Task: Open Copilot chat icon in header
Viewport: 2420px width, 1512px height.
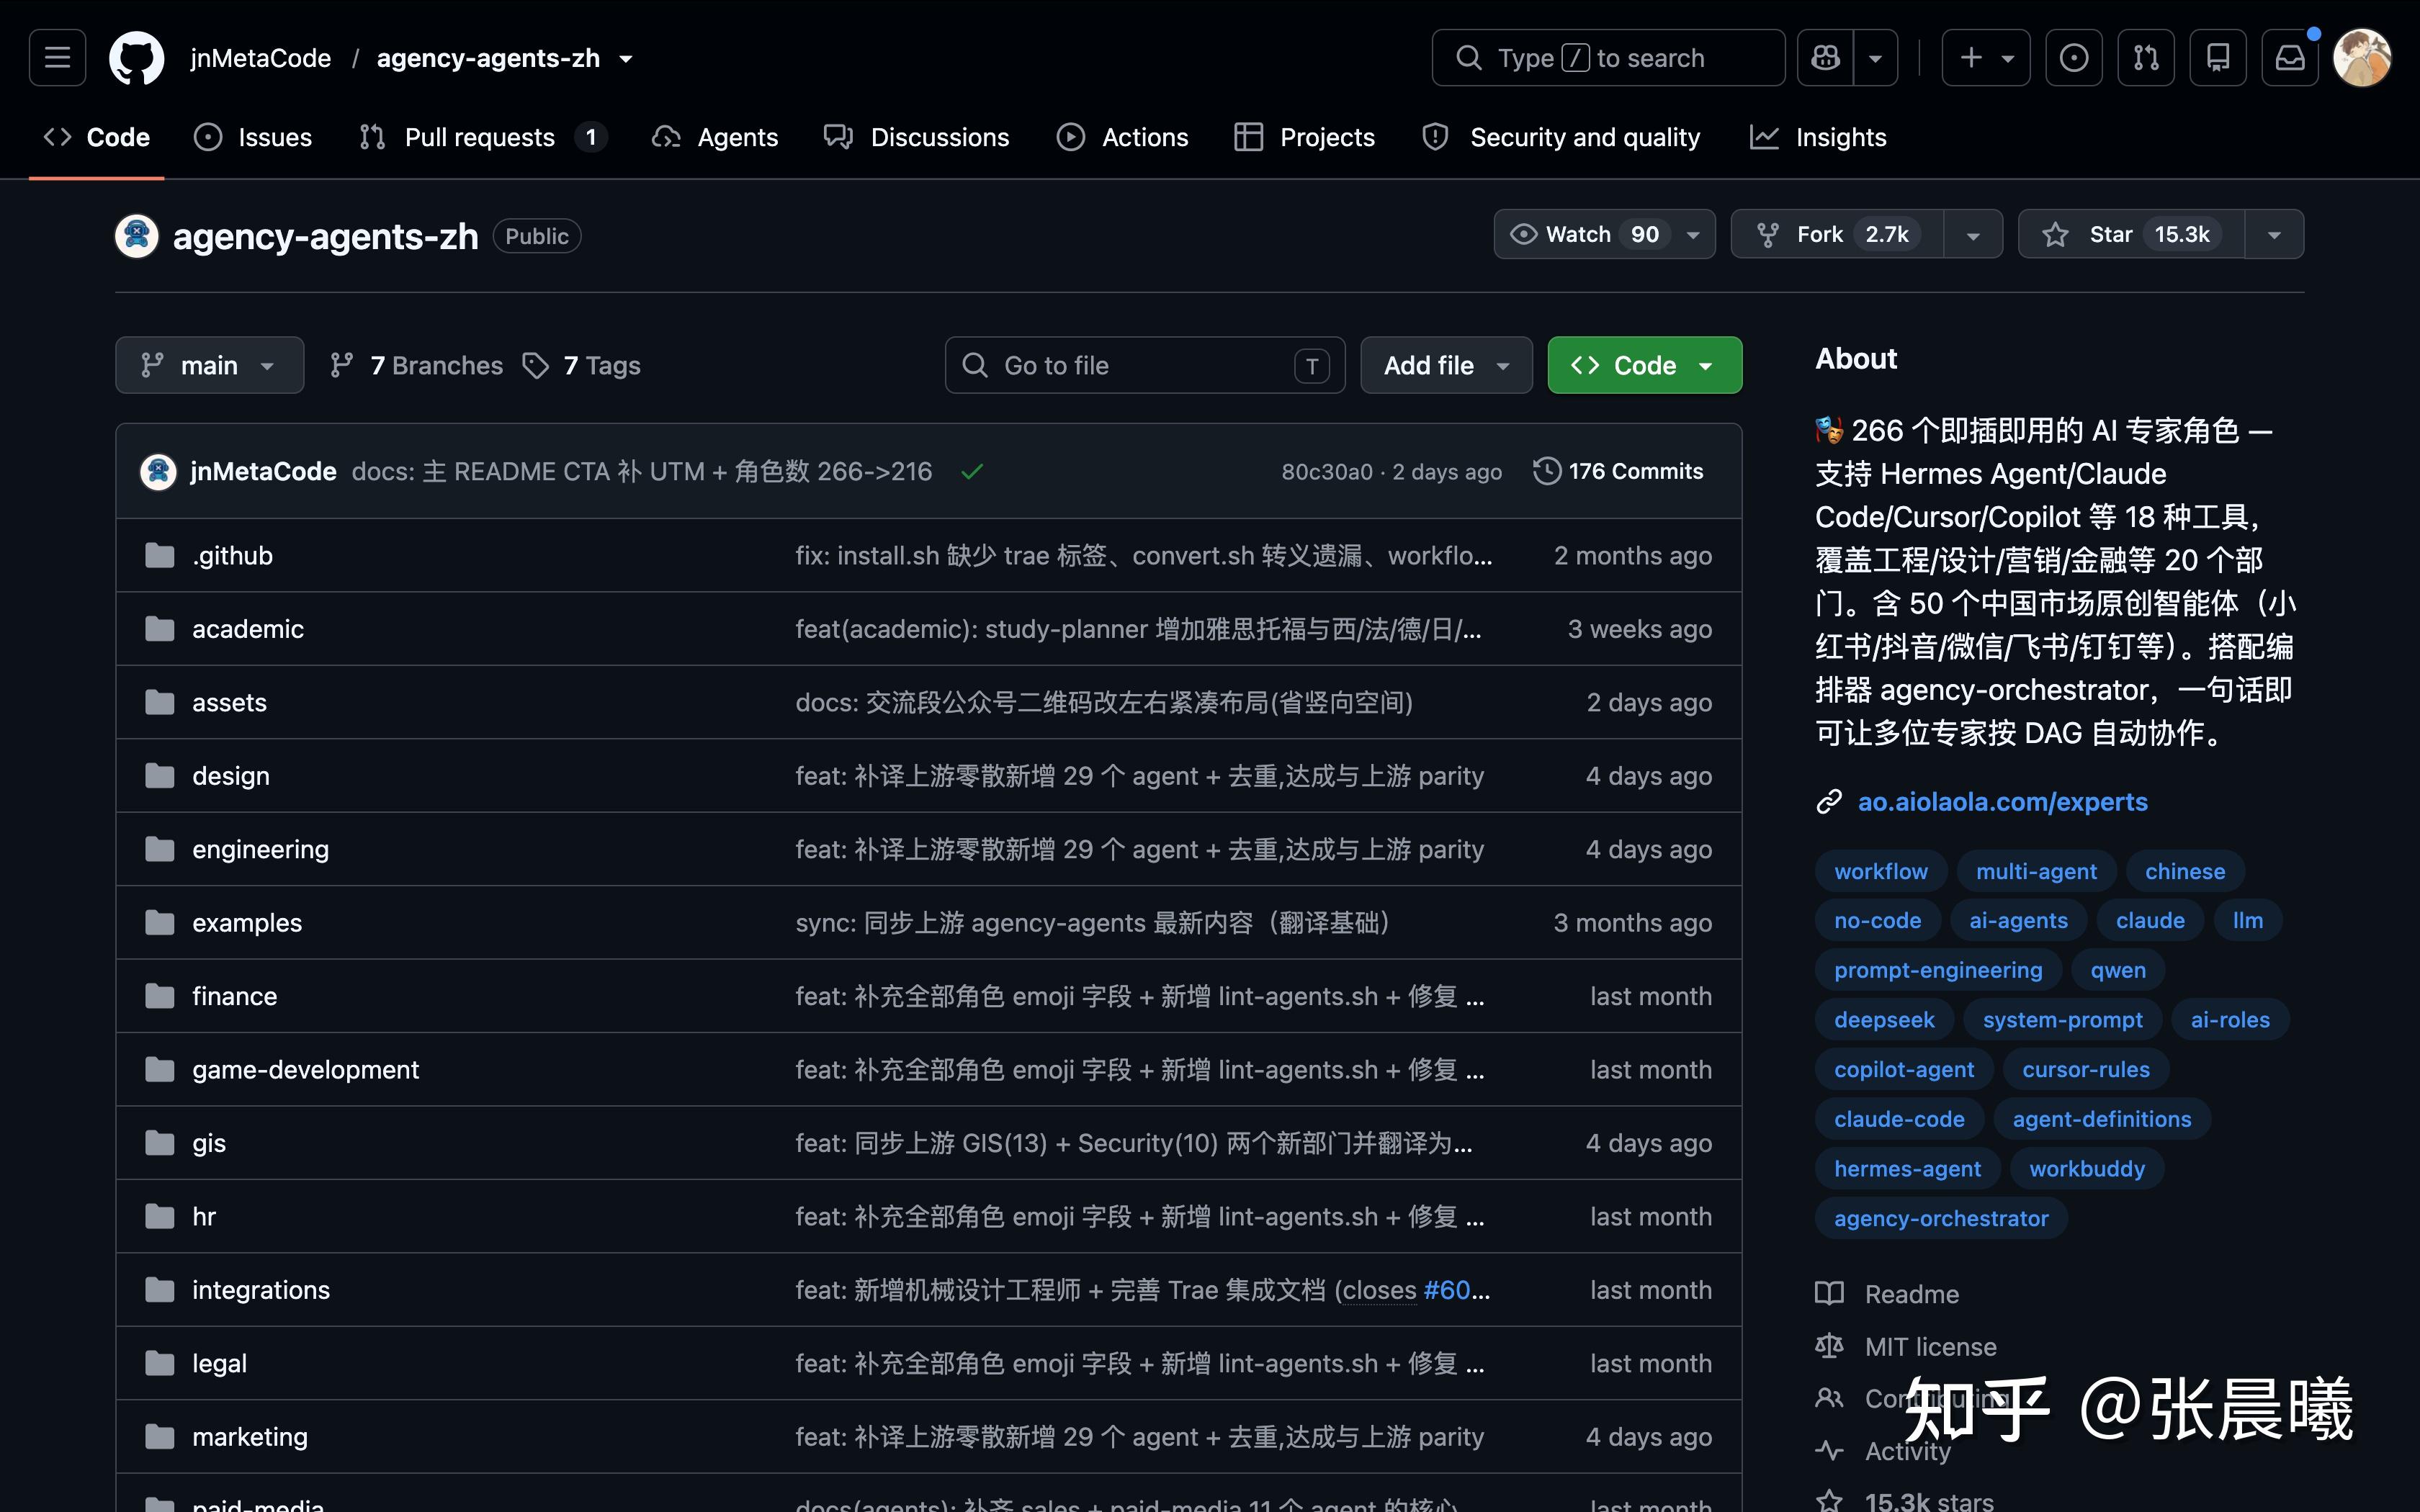Action: tap(1825, 58)
